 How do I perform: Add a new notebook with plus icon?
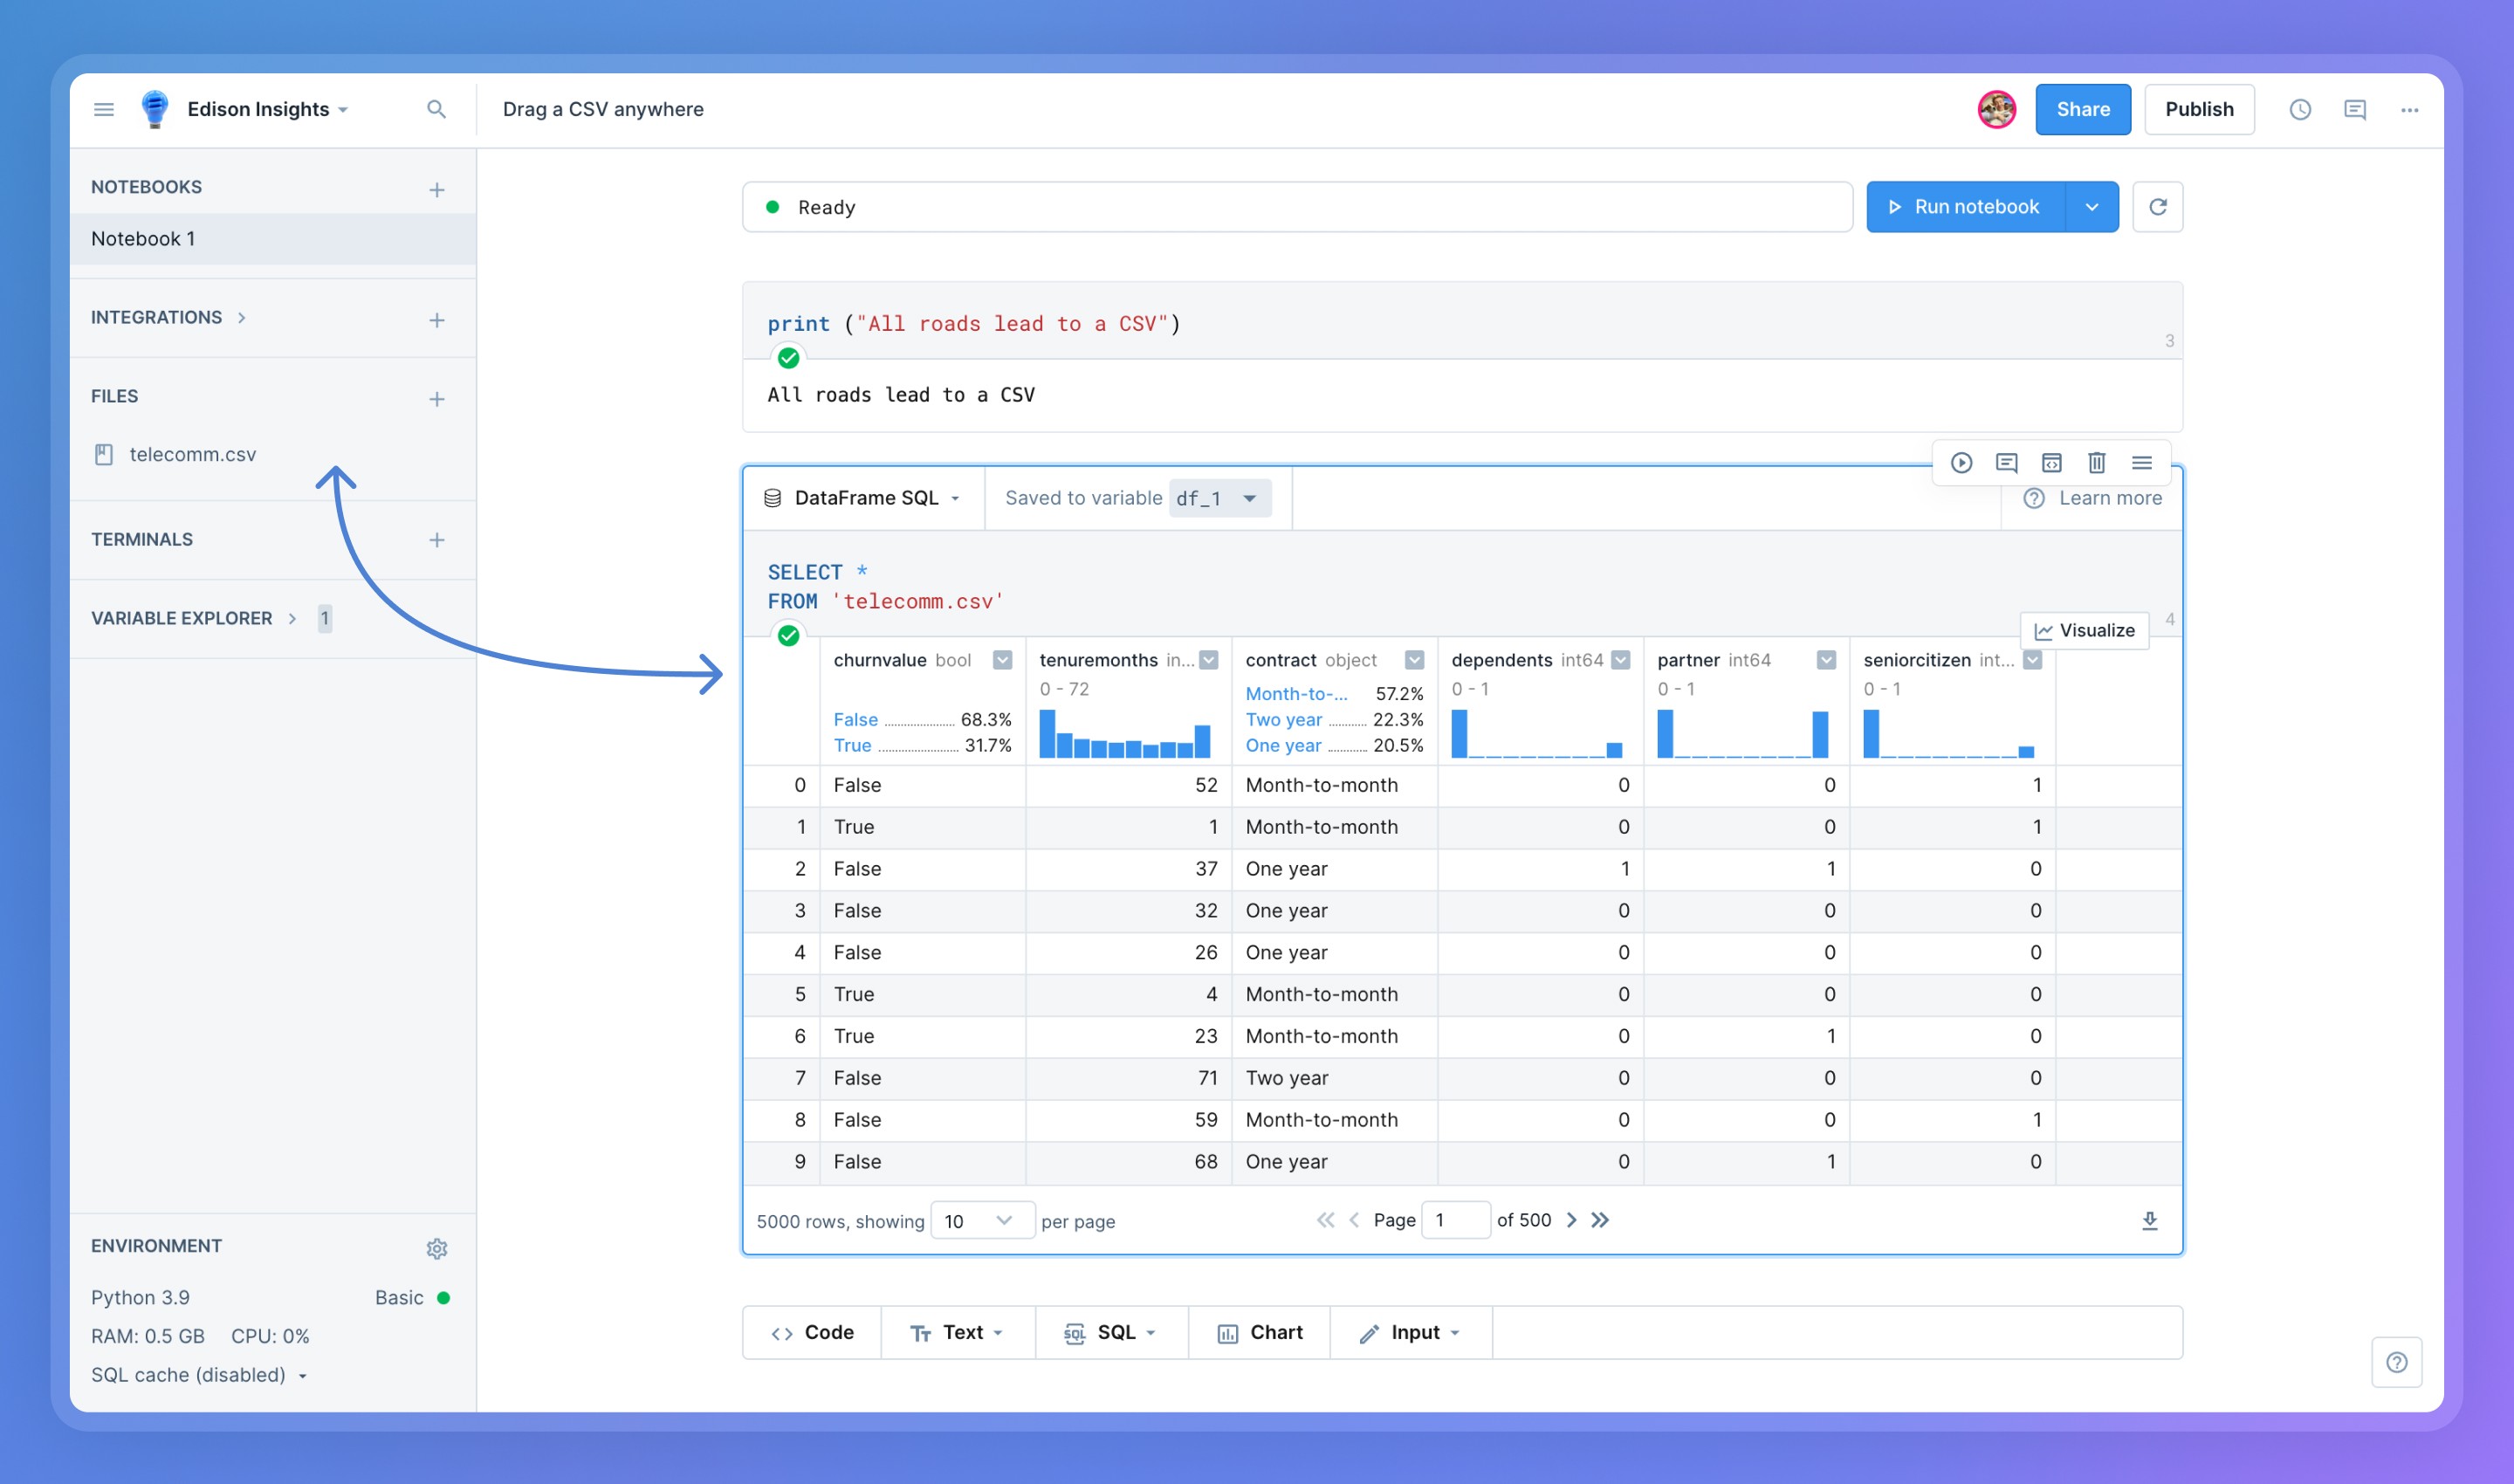(x=437, y=189)
